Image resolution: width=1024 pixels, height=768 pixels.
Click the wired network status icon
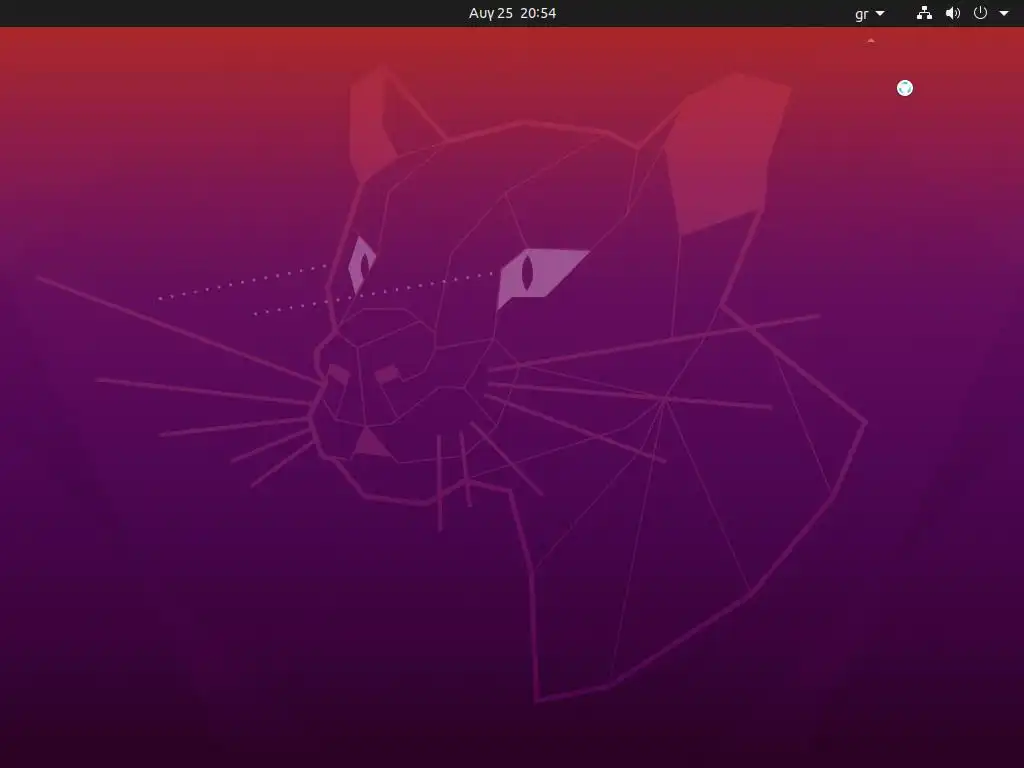tap(924, 13)
